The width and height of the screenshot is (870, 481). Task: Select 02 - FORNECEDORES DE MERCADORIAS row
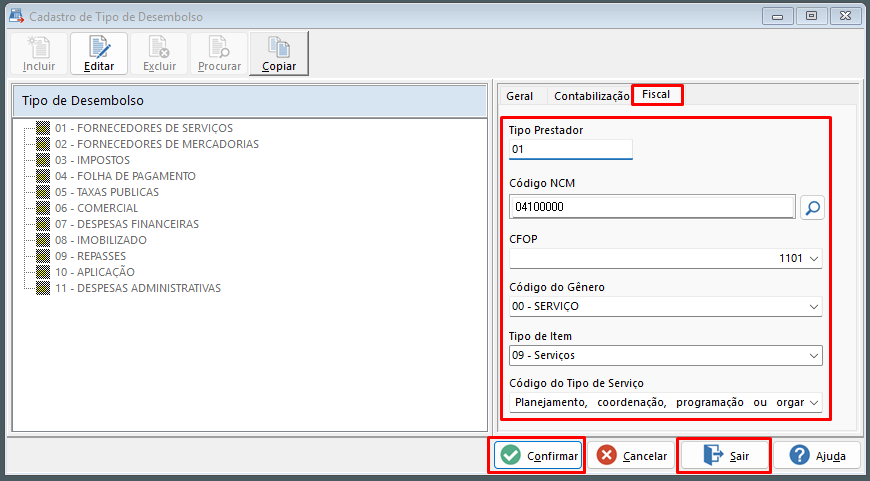[157, 144]
